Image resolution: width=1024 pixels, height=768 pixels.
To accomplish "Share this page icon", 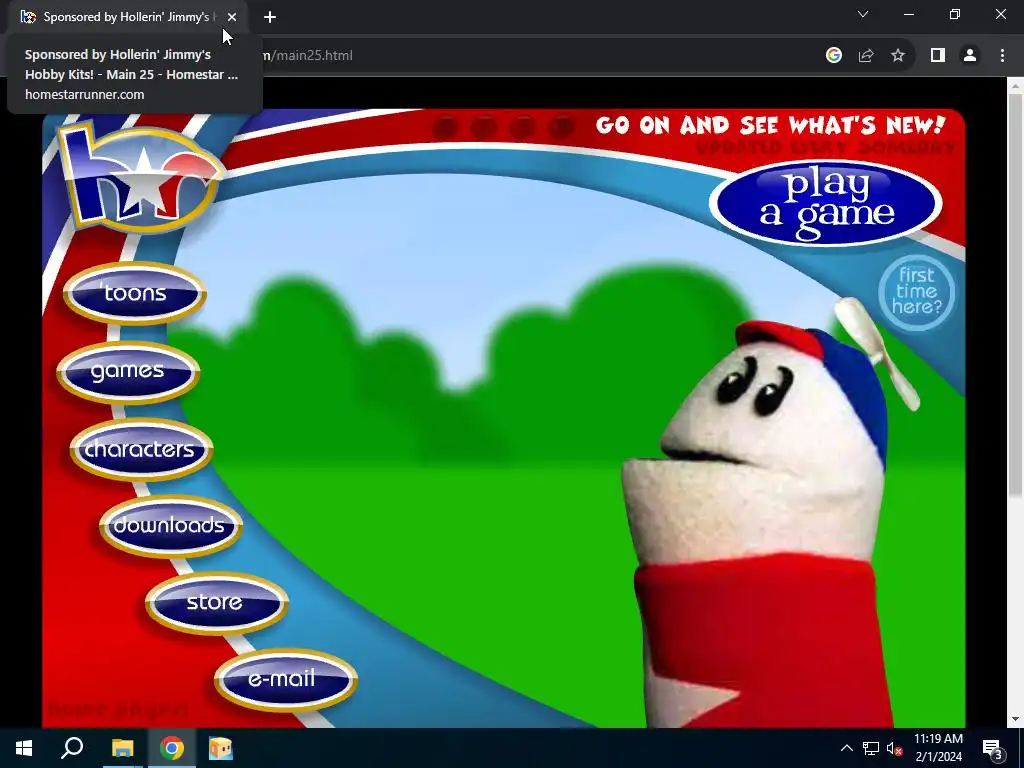I will (866, 56).
